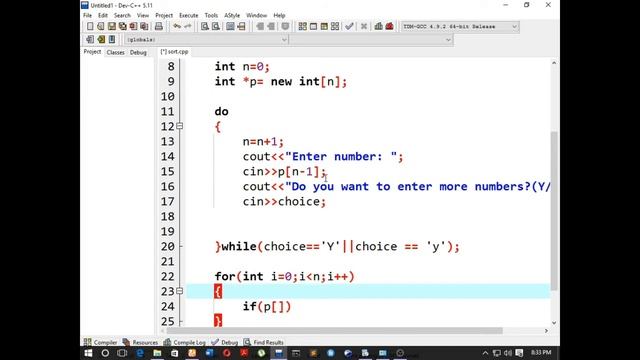Click the Open file toolbar icon
The image size is (640, 360).
tap(101, 27)
